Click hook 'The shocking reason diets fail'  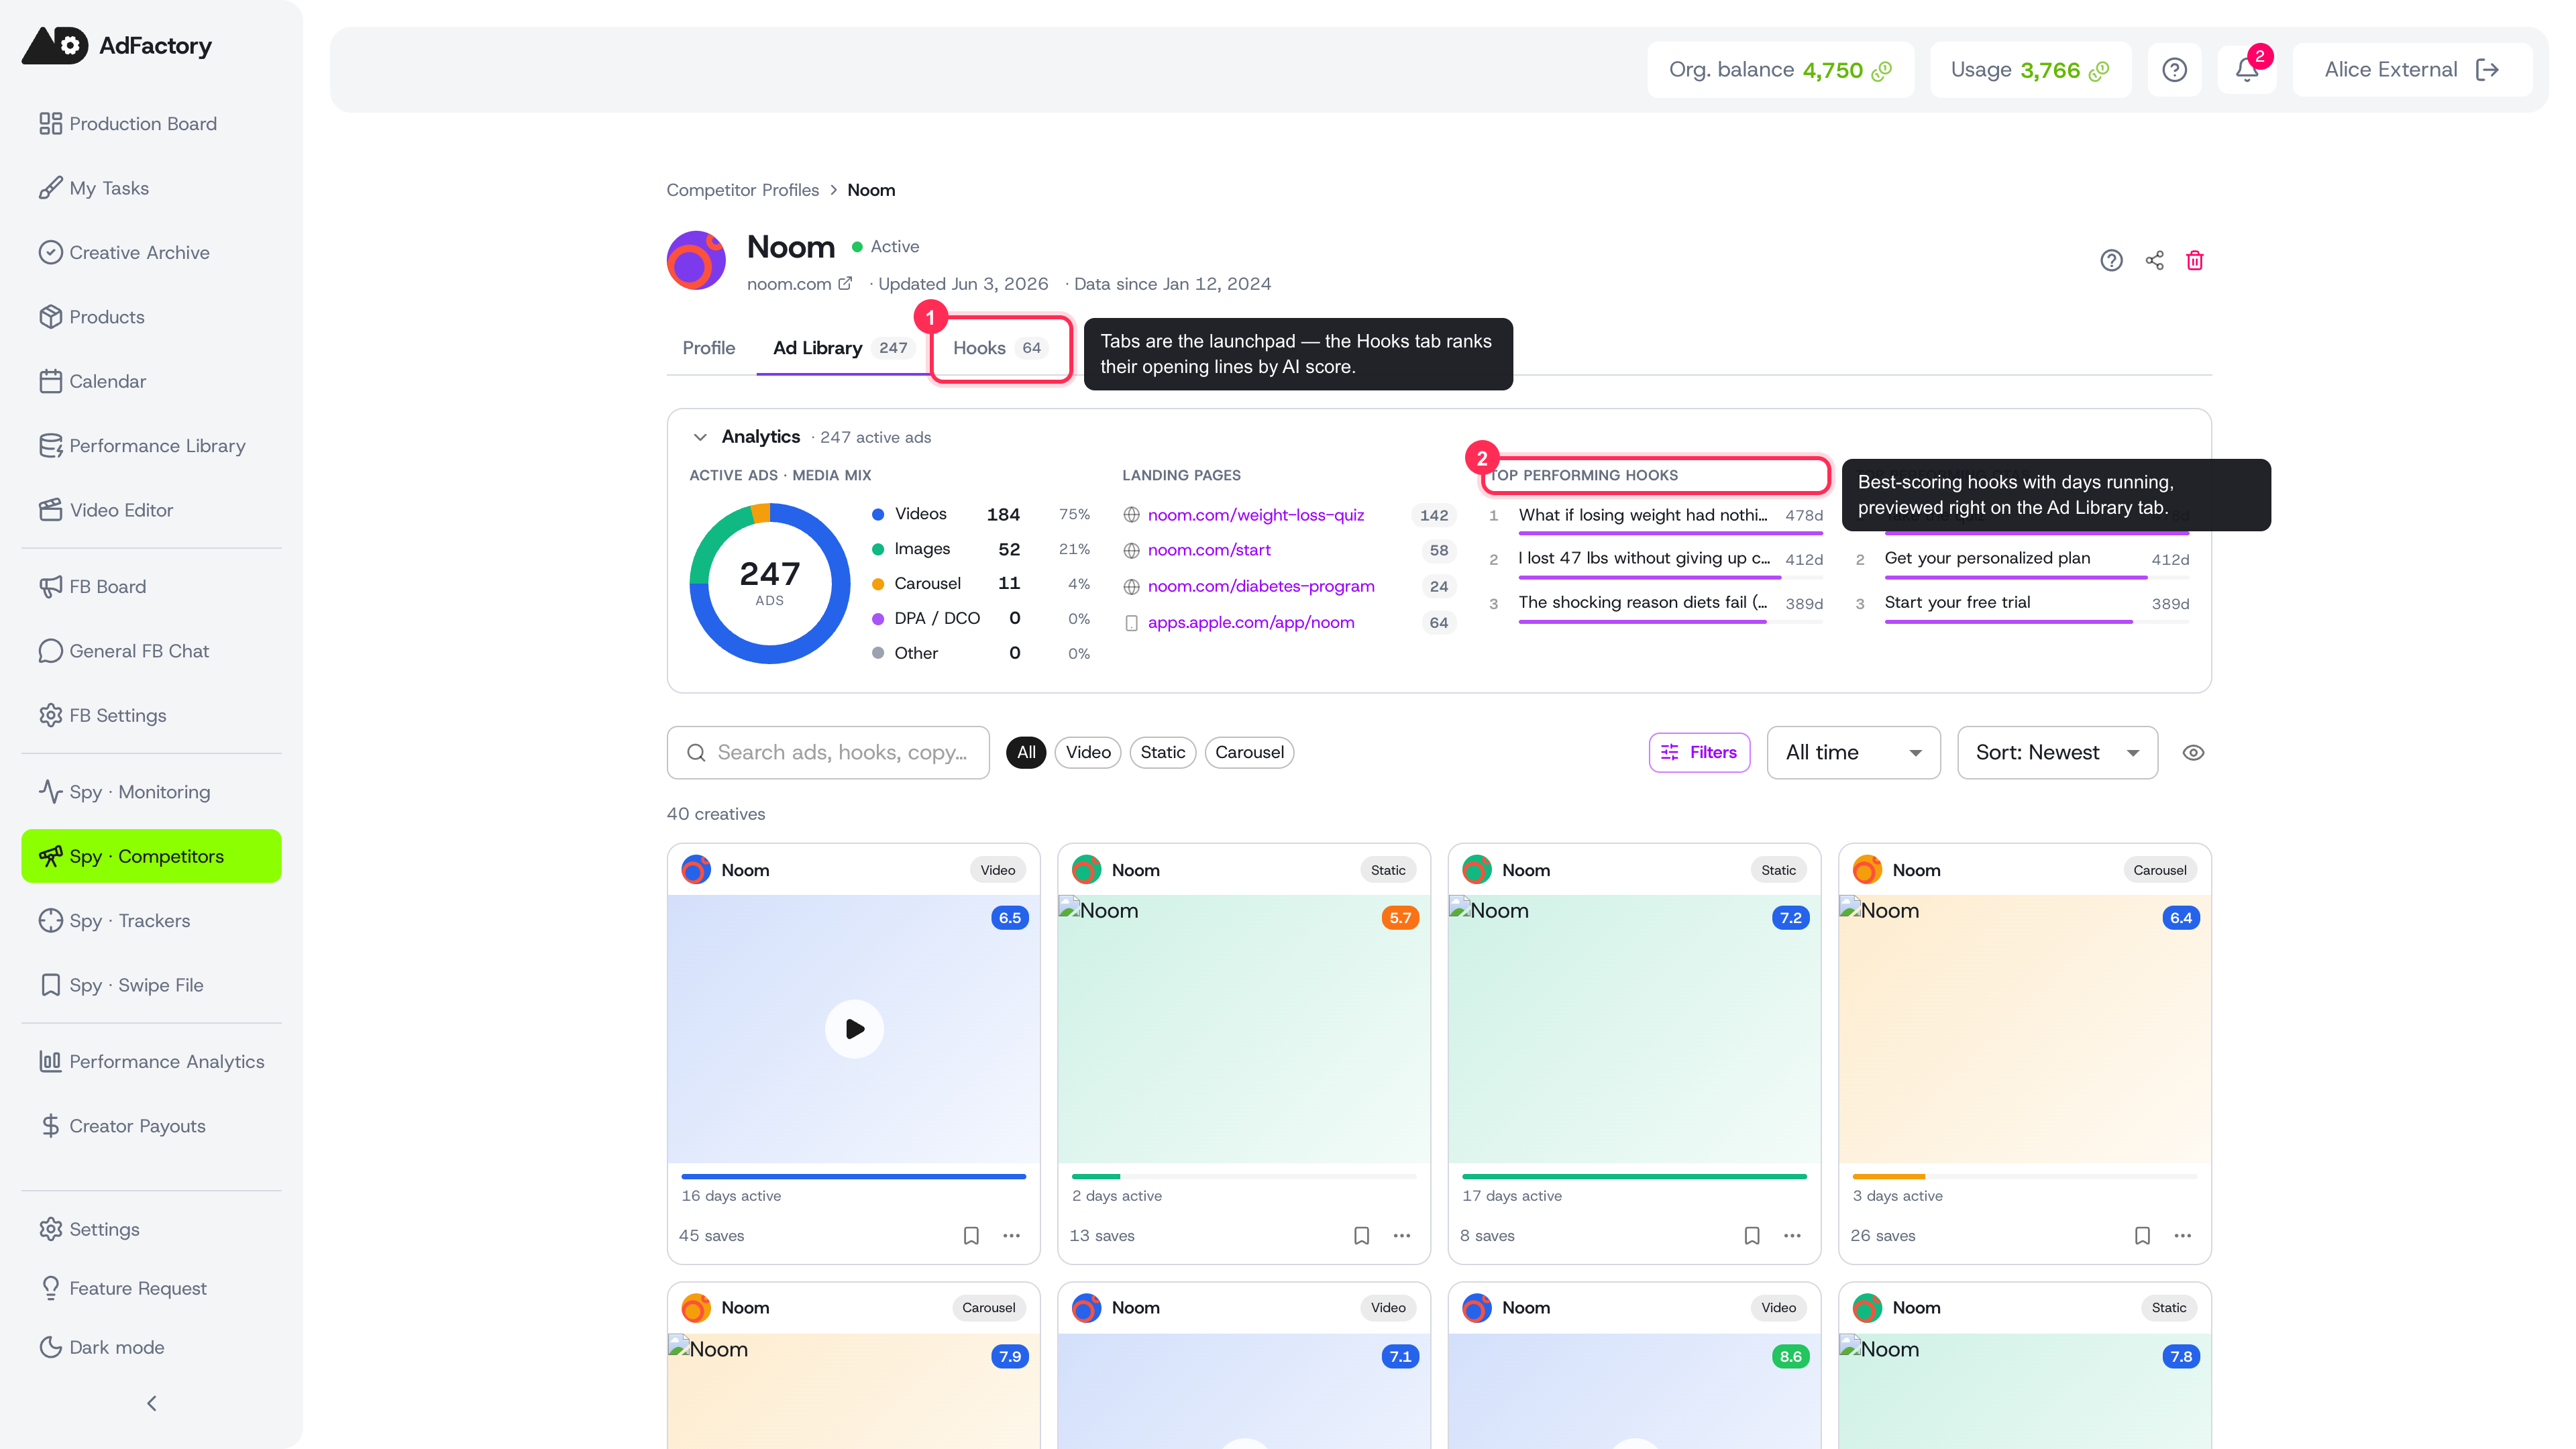[x=1642, y=602]
